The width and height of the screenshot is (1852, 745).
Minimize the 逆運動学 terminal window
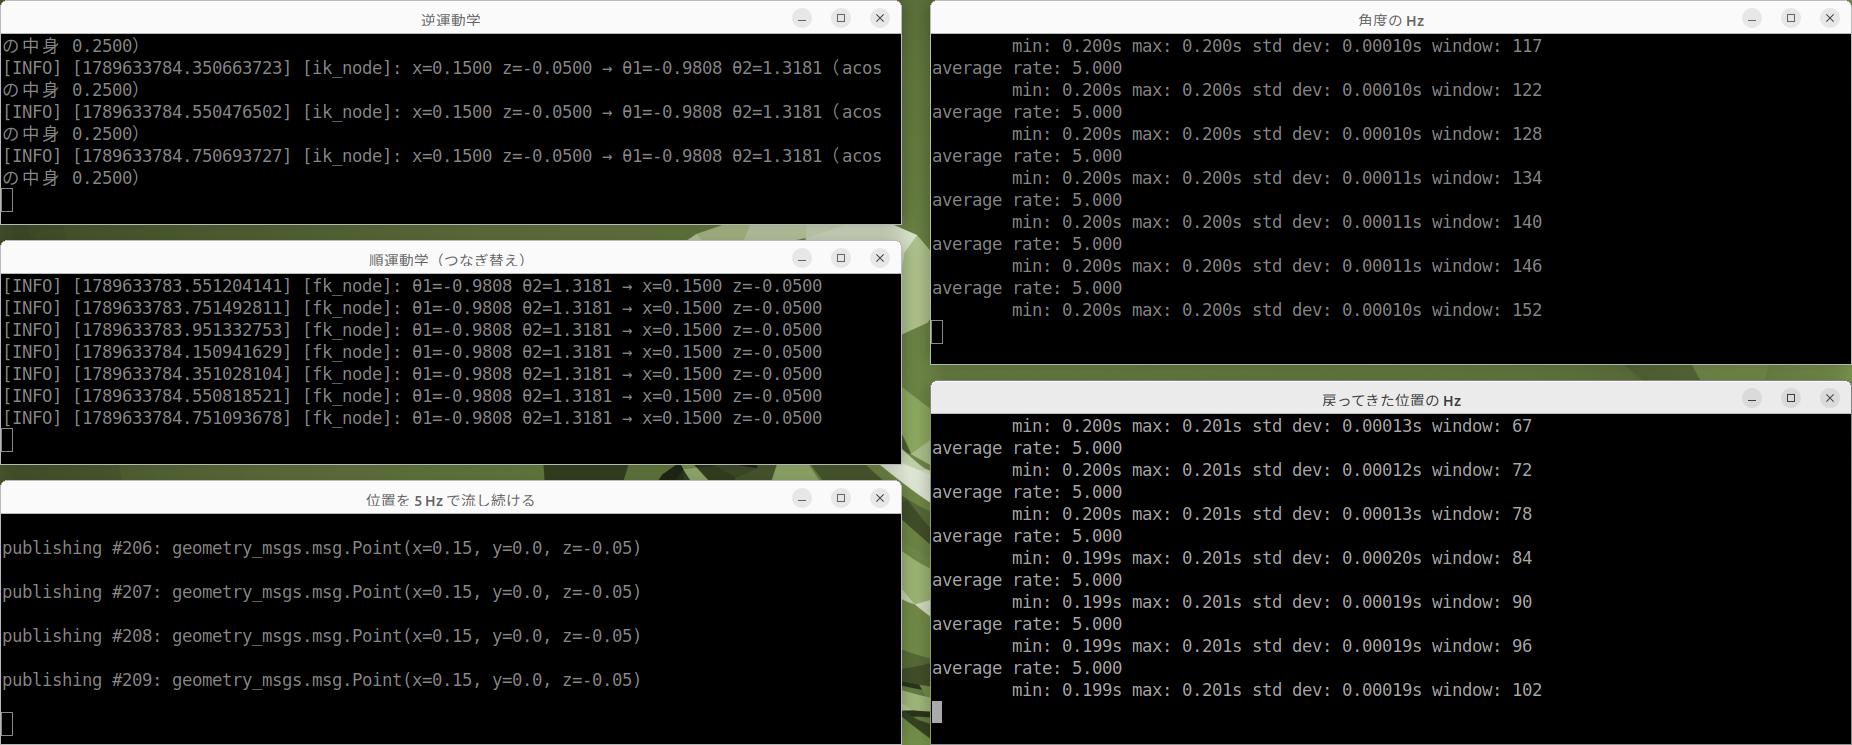click(802, 18)
